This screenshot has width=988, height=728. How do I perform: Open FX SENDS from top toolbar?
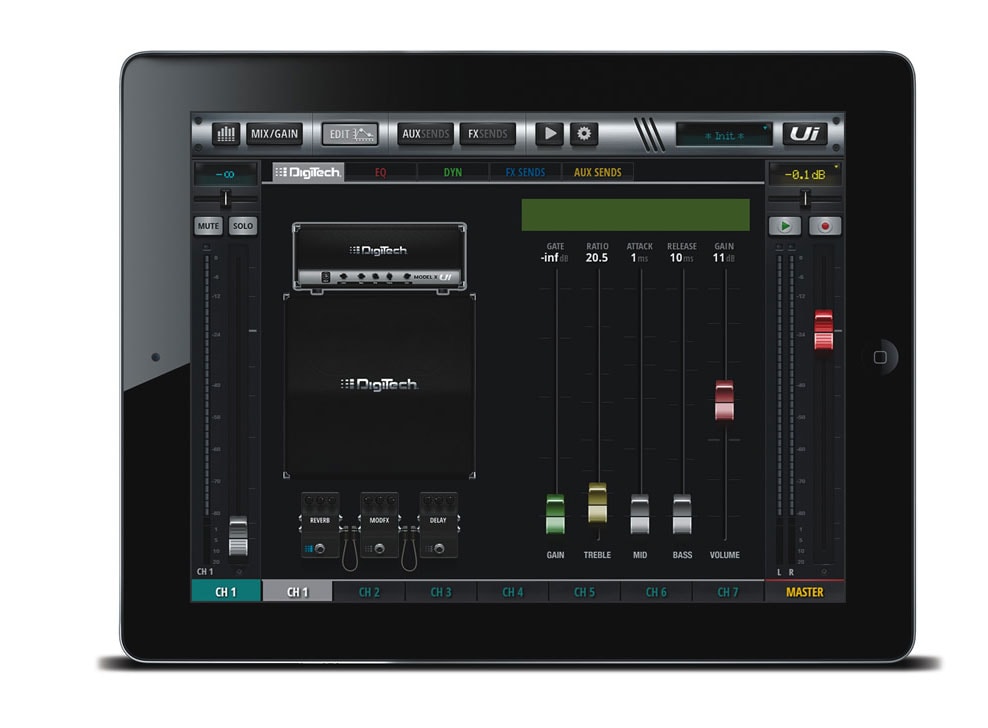coord(488,134)
